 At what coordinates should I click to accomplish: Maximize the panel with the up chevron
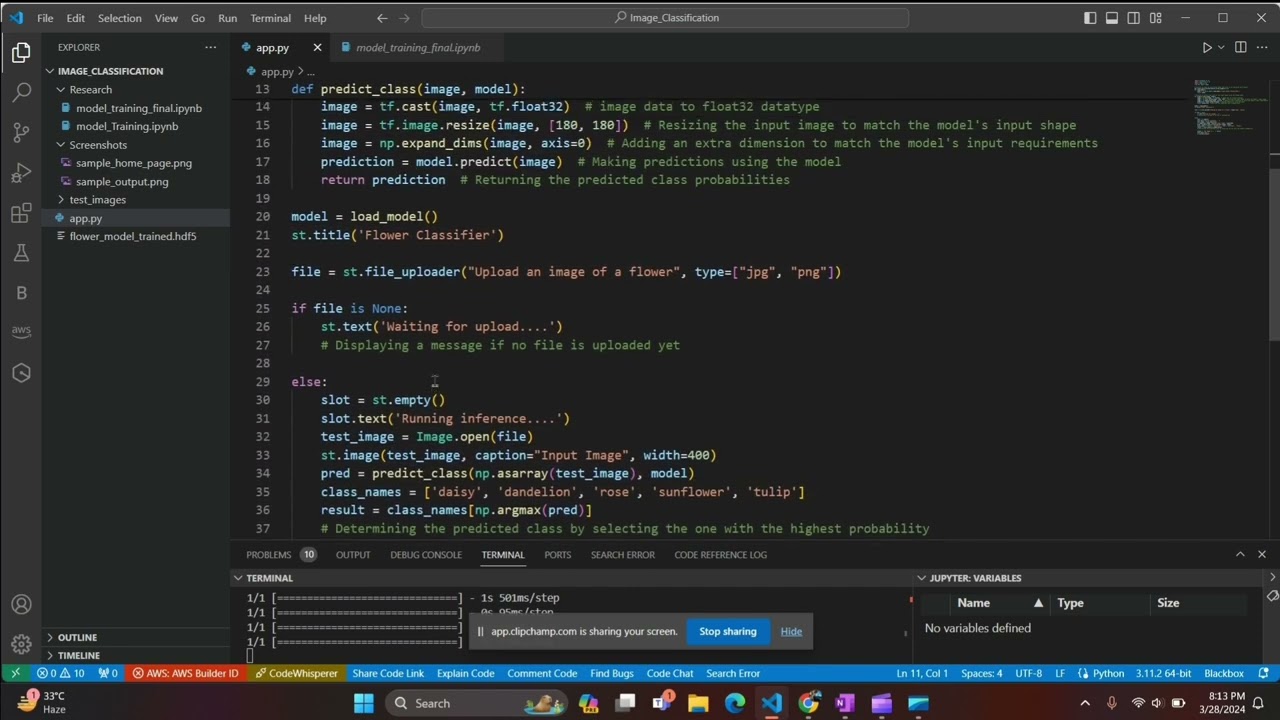point(1240,554)
